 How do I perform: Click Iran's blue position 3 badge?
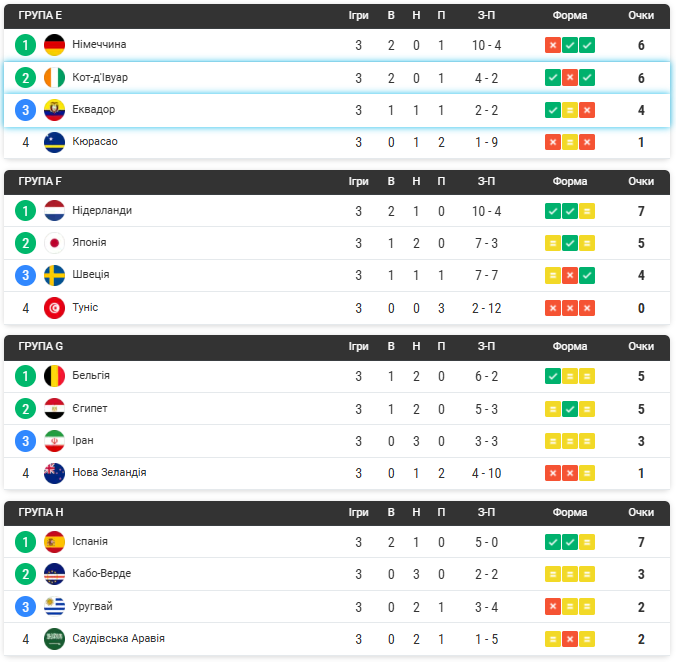pyautogui.click(x=25, y=441)
